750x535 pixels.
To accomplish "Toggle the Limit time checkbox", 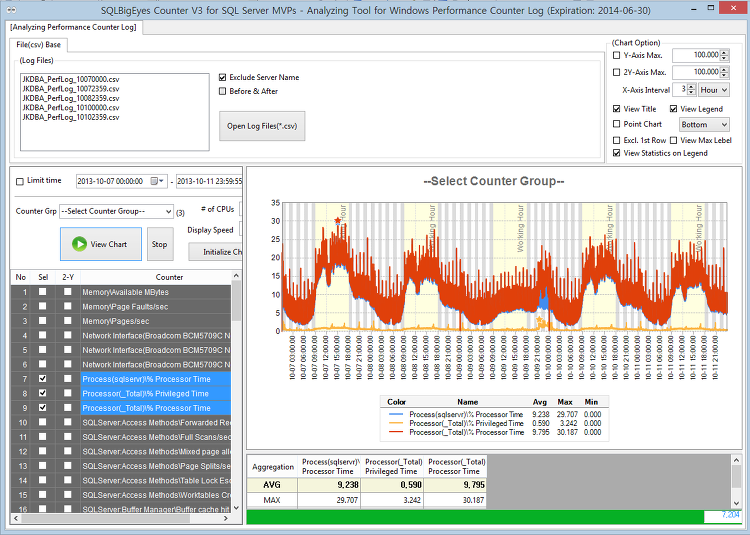I will [21, 181].
